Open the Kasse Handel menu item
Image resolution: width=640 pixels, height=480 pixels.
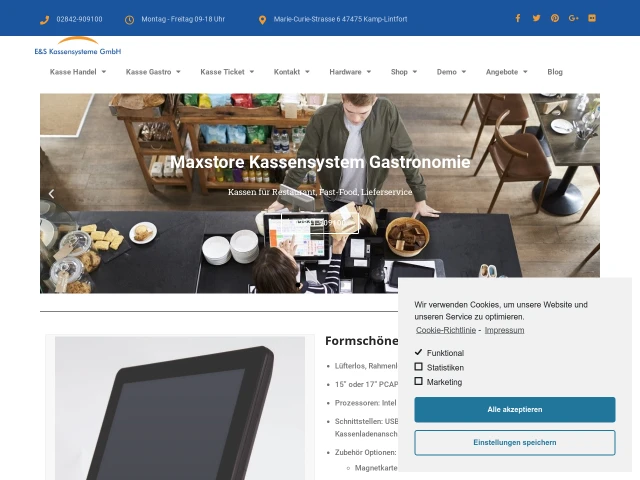(73, 72)
